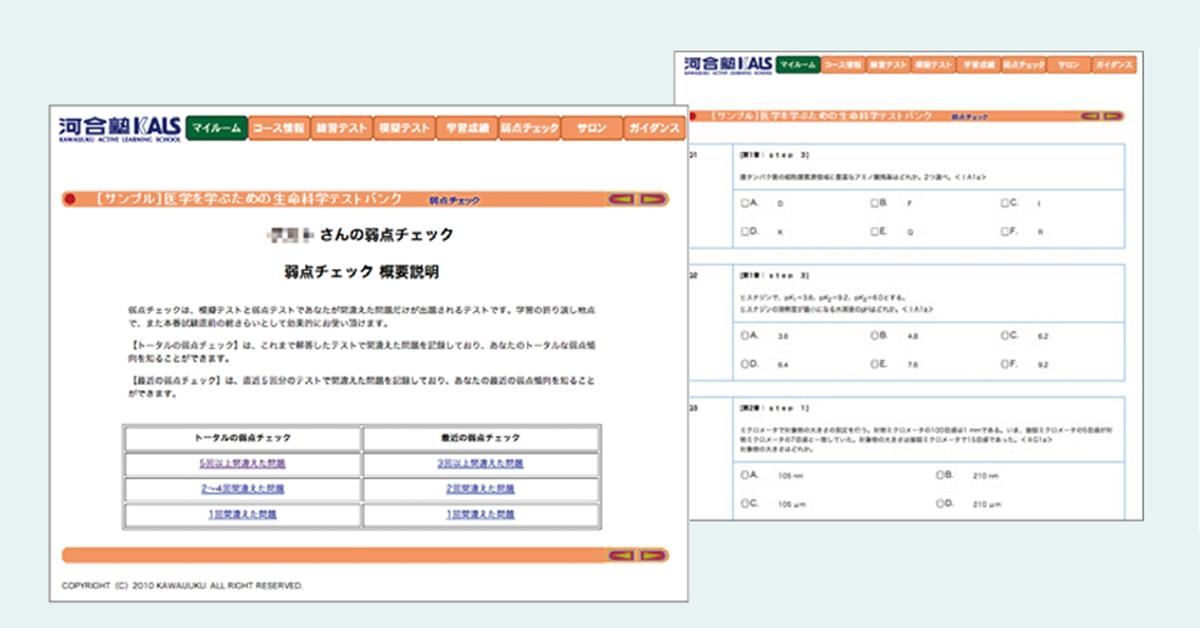Select radio option B (4.8) in question 2

tap(873, 337)
